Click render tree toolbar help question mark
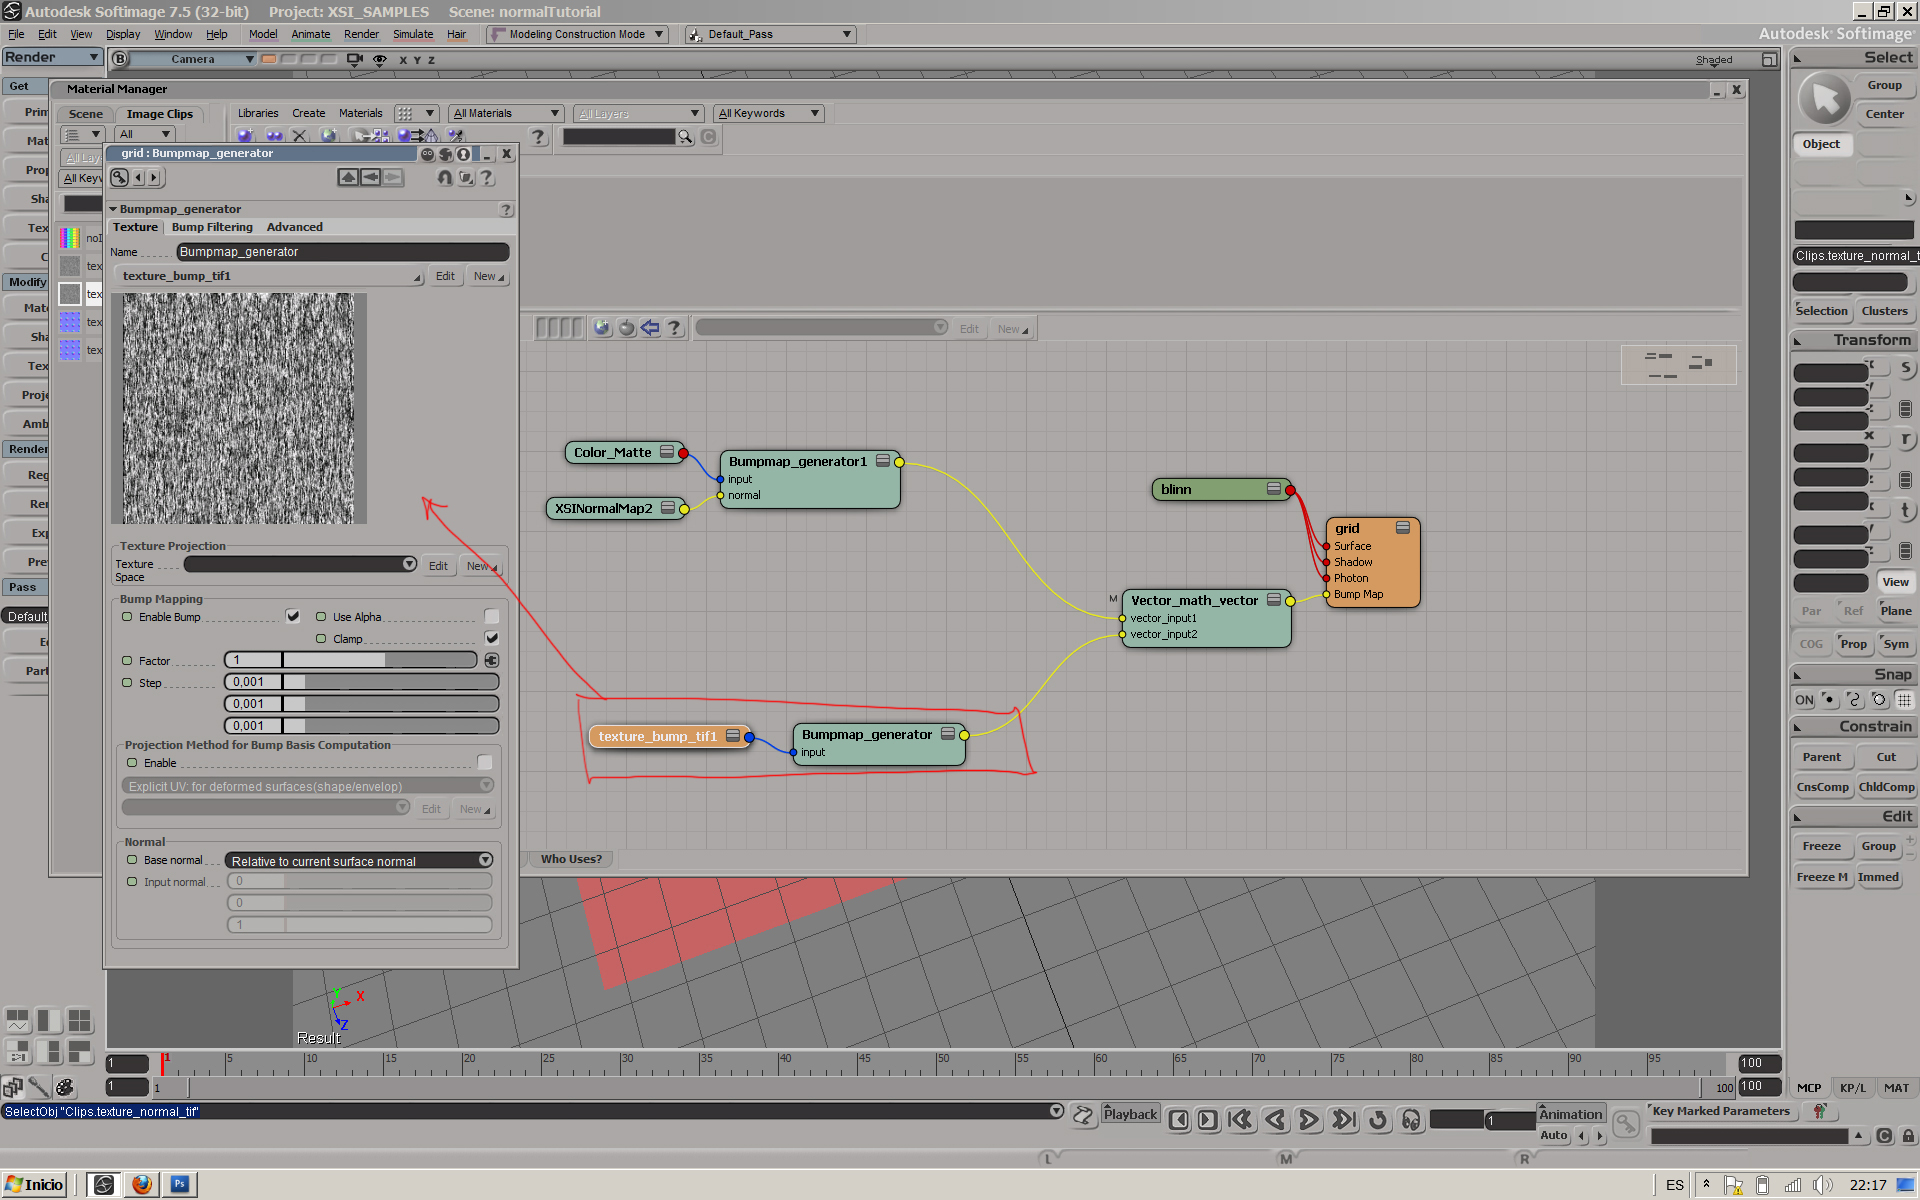Screen dimensions: 1920x1200 tap(675, 328)
